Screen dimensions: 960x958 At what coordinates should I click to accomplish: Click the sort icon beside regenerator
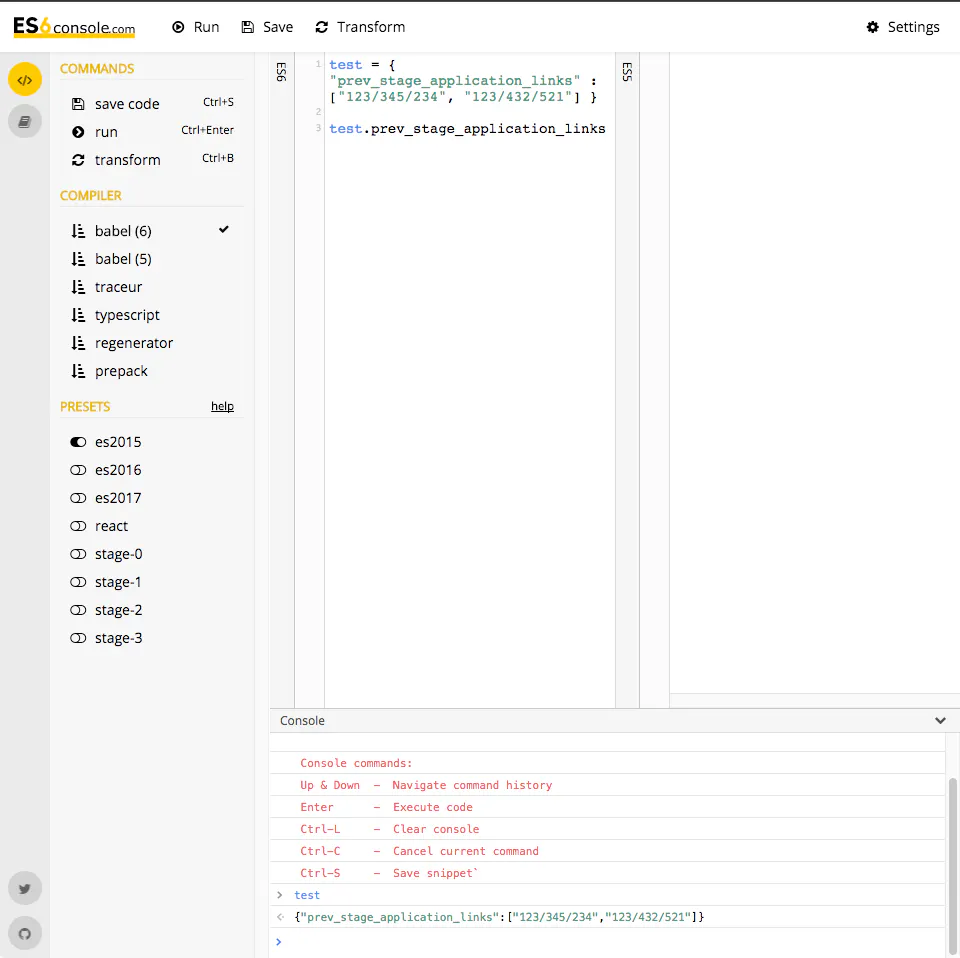[x=78, y=343]
